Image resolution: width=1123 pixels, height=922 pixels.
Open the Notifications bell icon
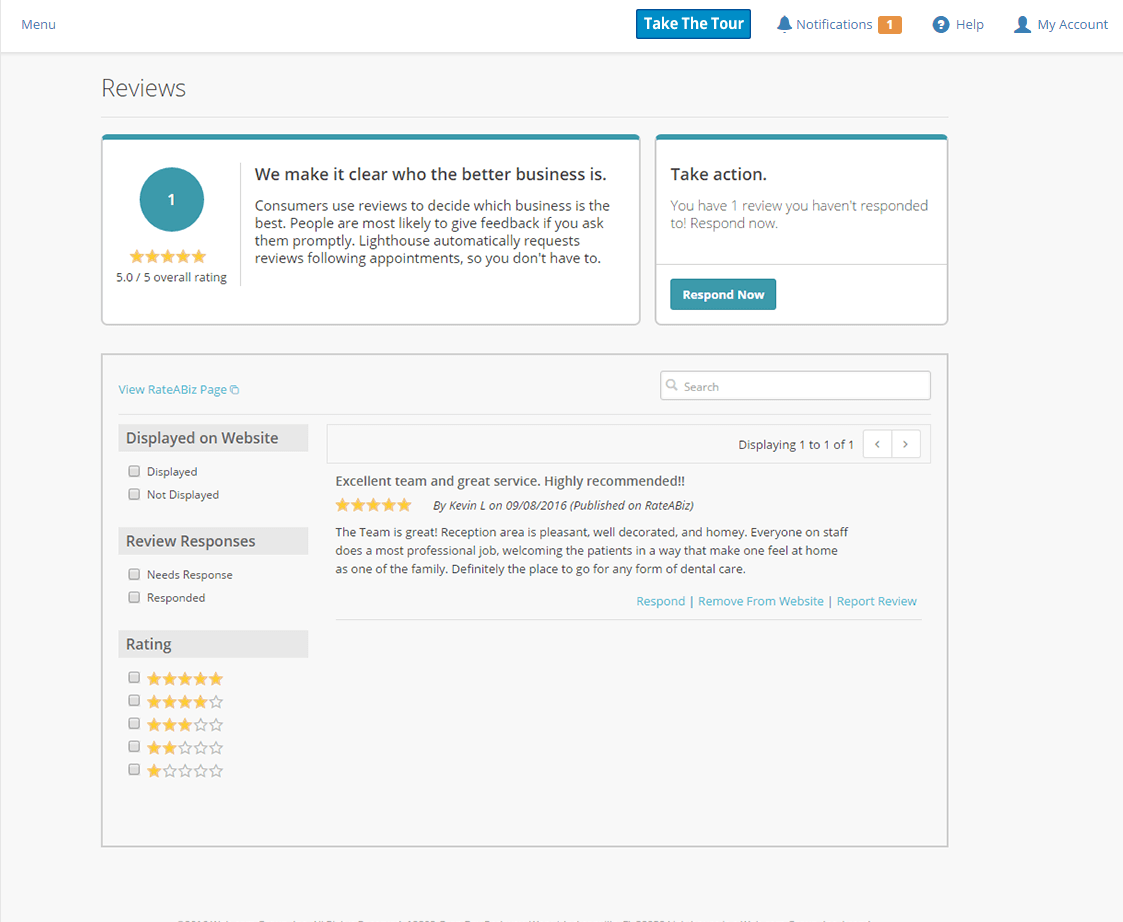point(785,23)
